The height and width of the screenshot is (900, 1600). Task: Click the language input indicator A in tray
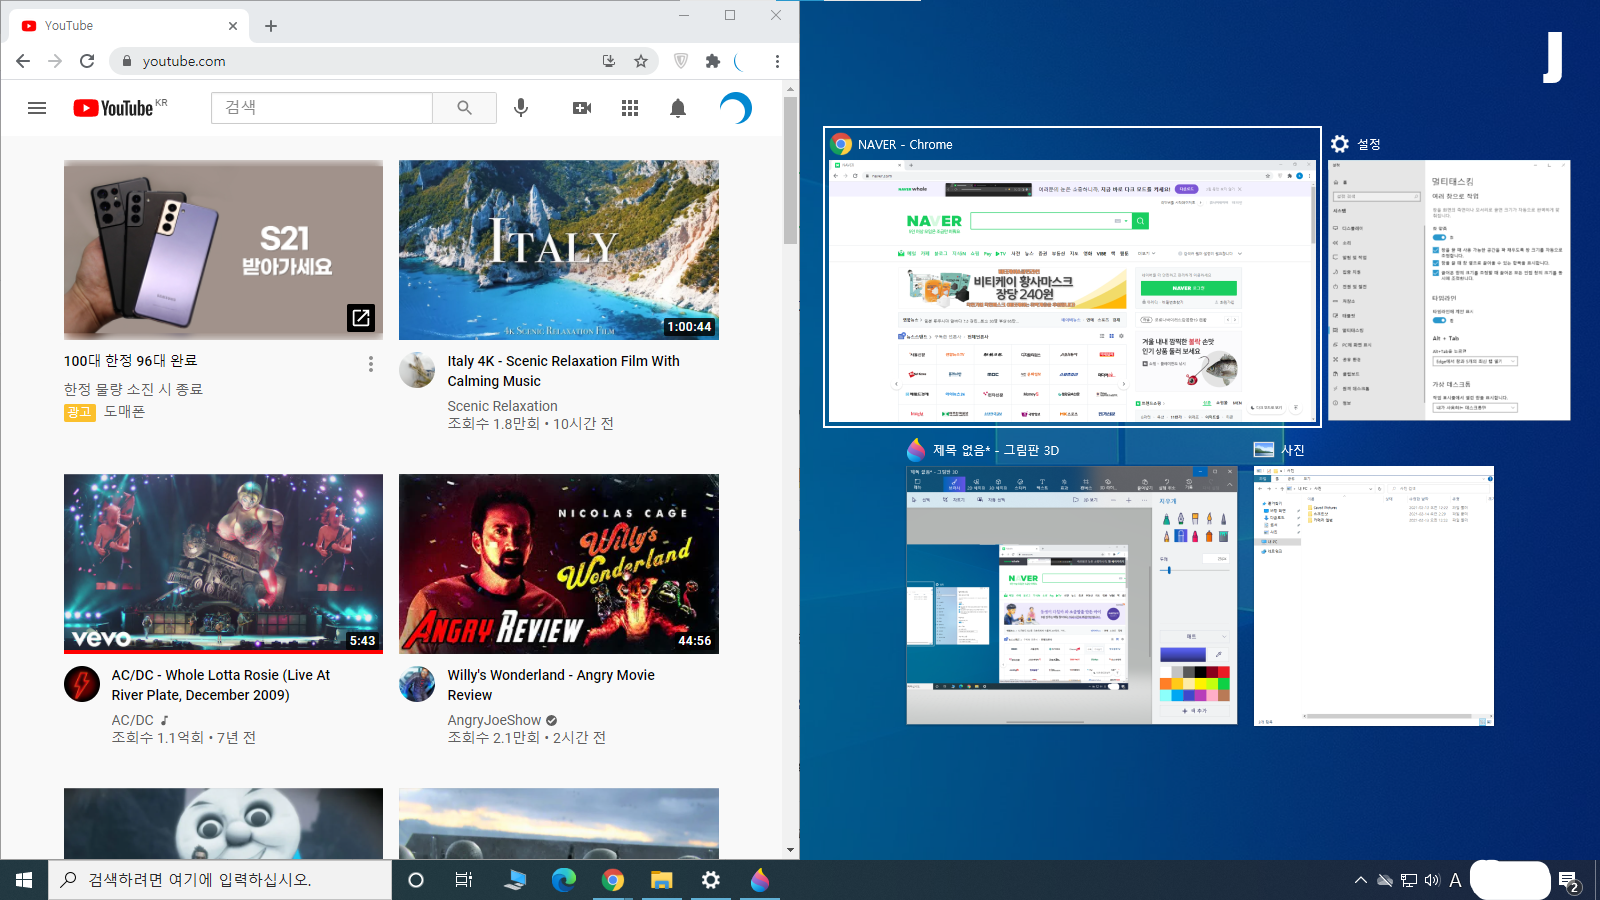coord(1455,880)
